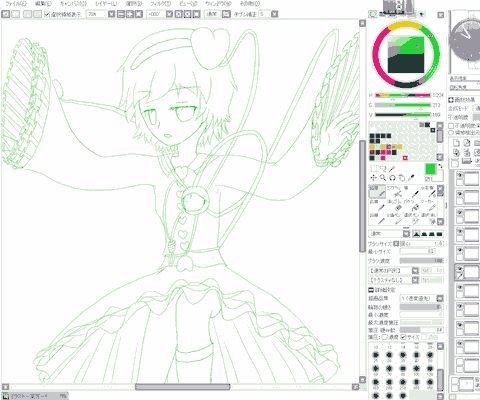The width and height of the screenshot is (480, 400).
Task: Enable selection source checkbox for layer
Action: pyautogui.click(x=451, y=133)
